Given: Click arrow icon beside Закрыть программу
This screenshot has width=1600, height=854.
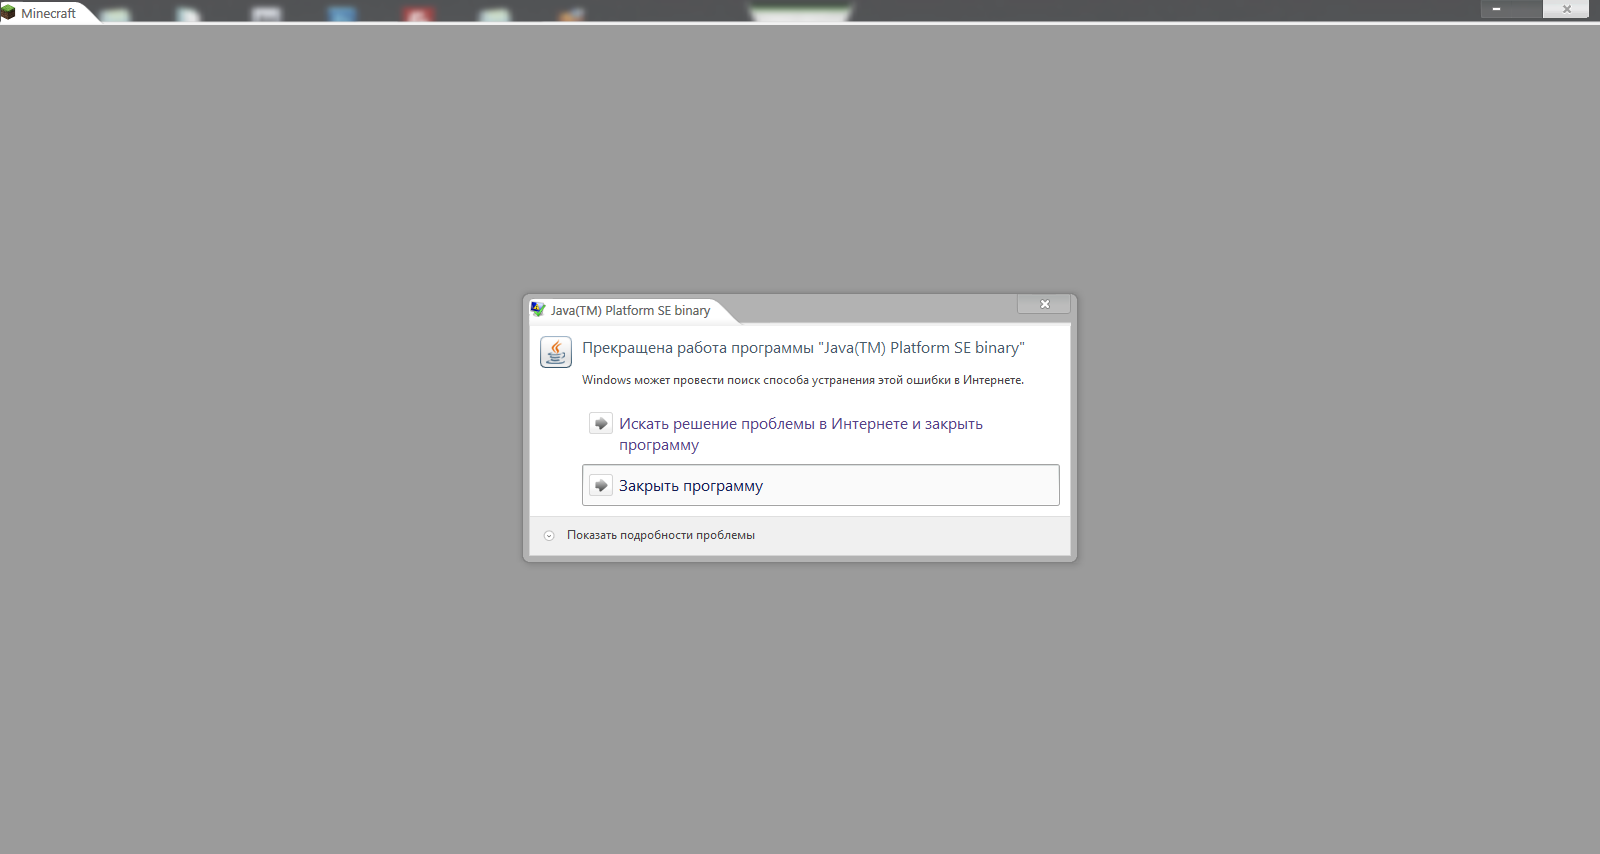Looking at the screenshot, I should pos(601,486).
